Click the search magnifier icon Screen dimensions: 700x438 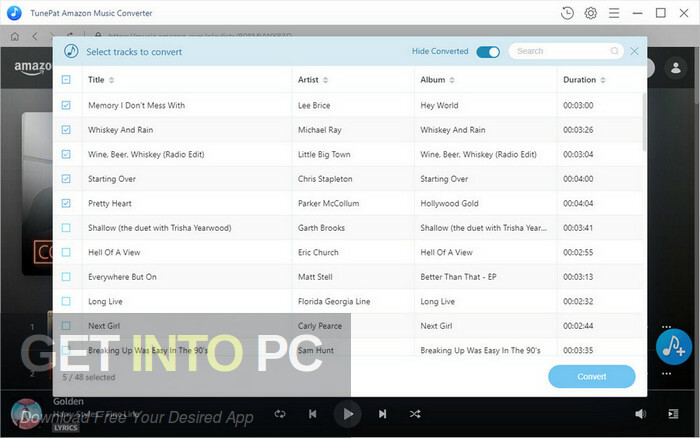point(614,51)
